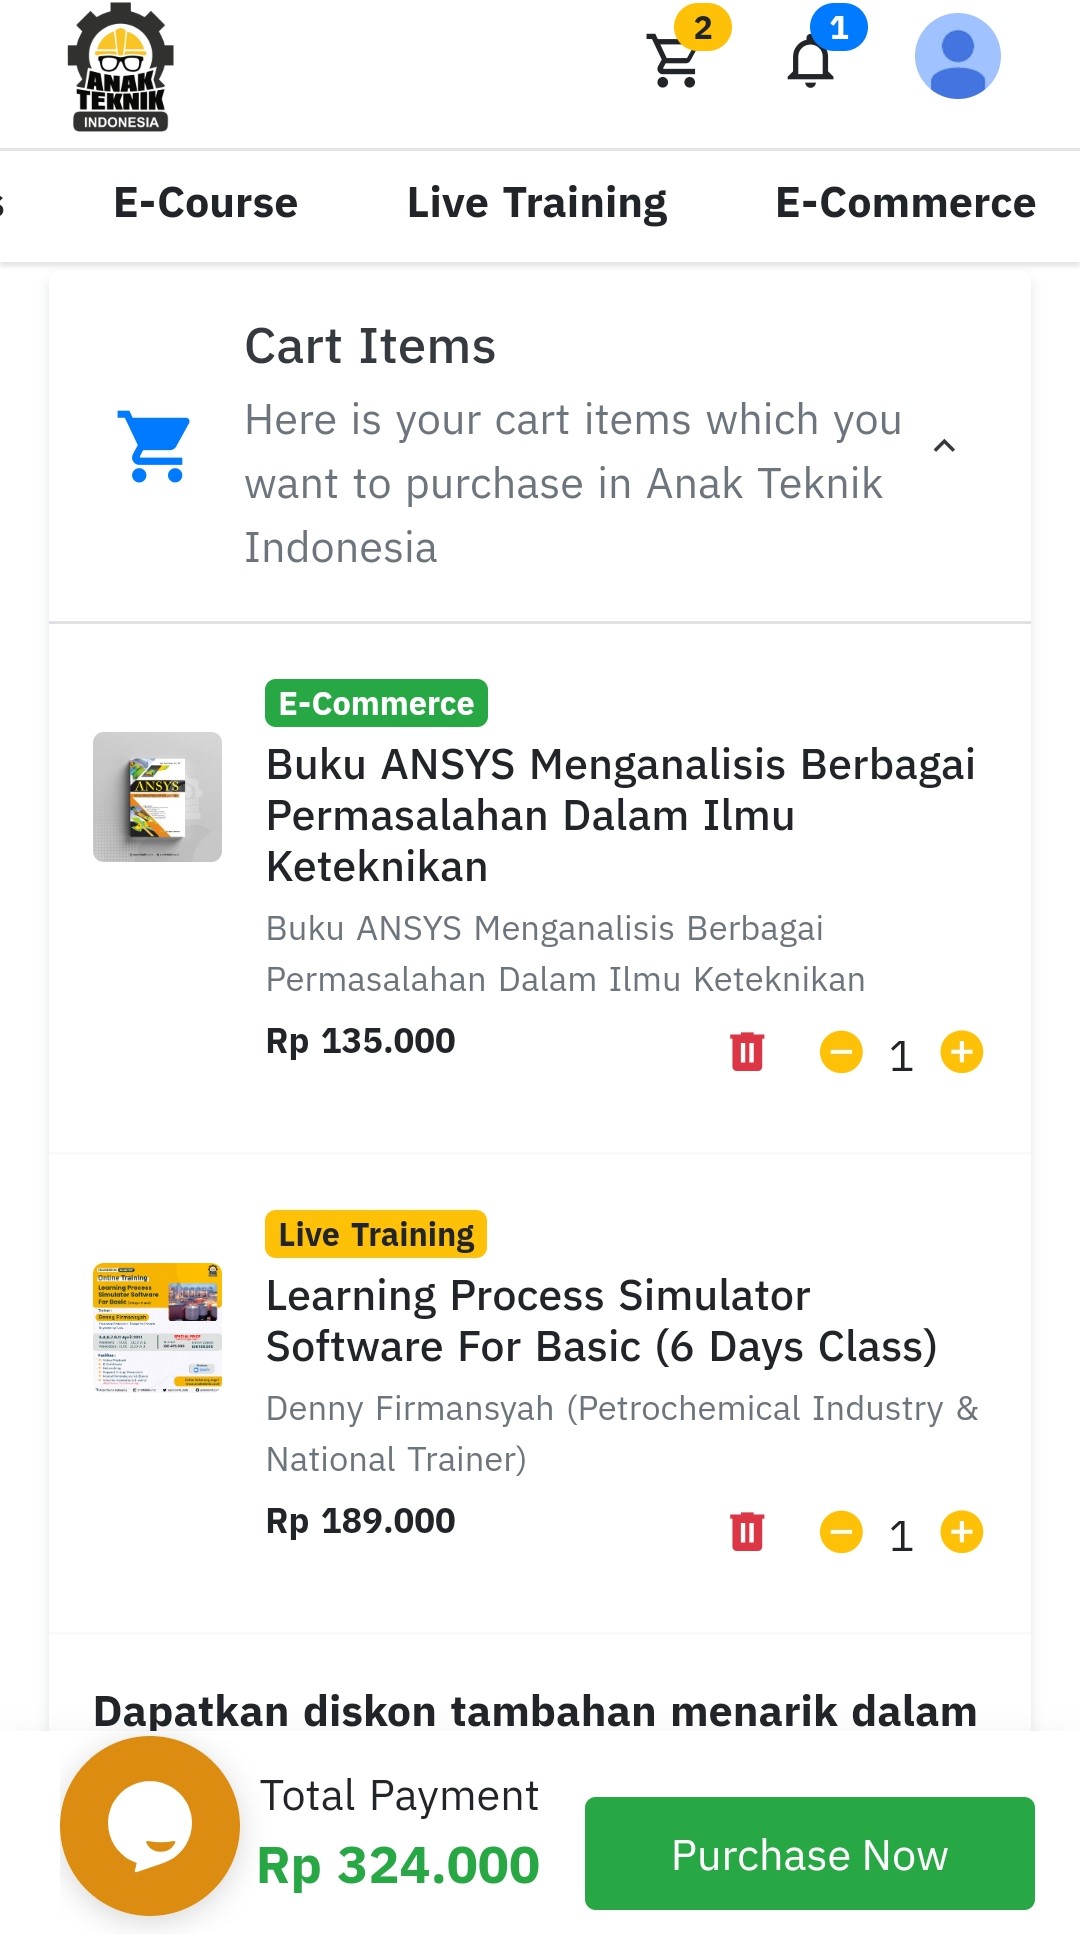Decrease quantity of Learning Process Simulator class
The width and height of the screenshot is (1080, 1940).
click(841, 1532)
